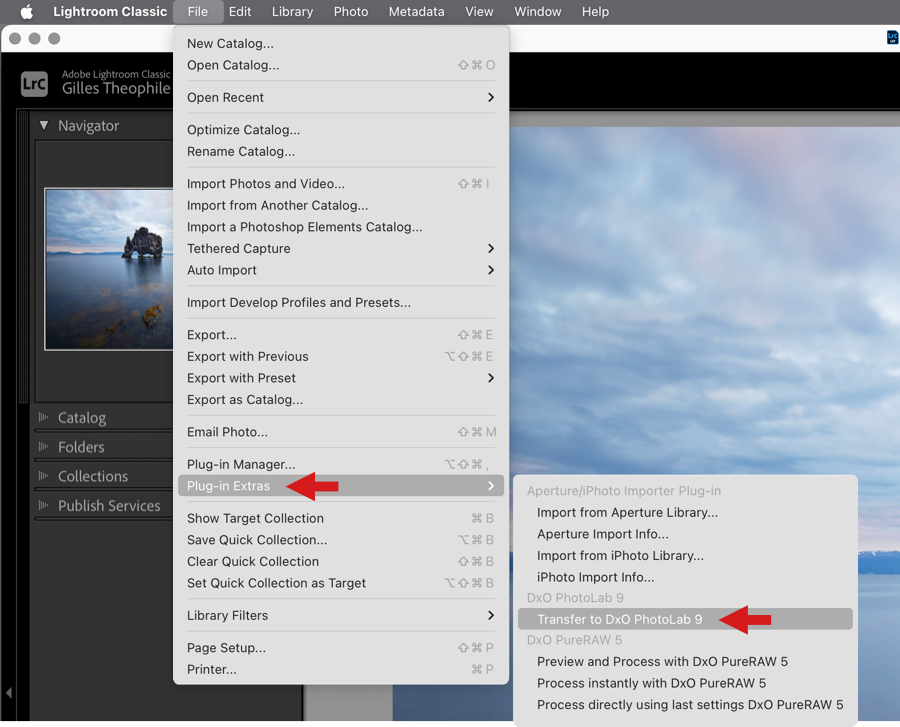
Task: Choose Export with Previous
Action: [x=341, y=356]
